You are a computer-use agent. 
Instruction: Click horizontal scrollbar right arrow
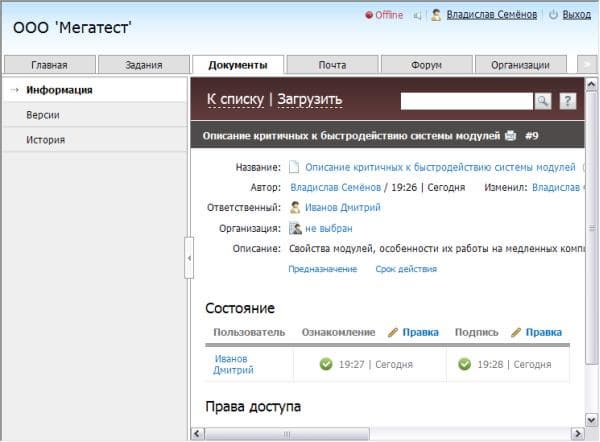578,434
